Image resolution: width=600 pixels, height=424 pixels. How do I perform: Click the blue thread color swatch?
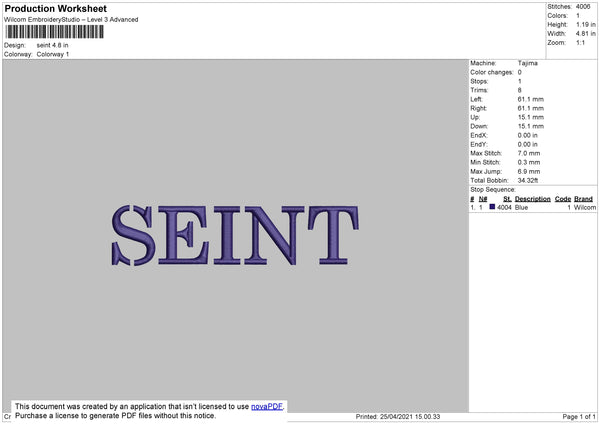tap(492, 207)
